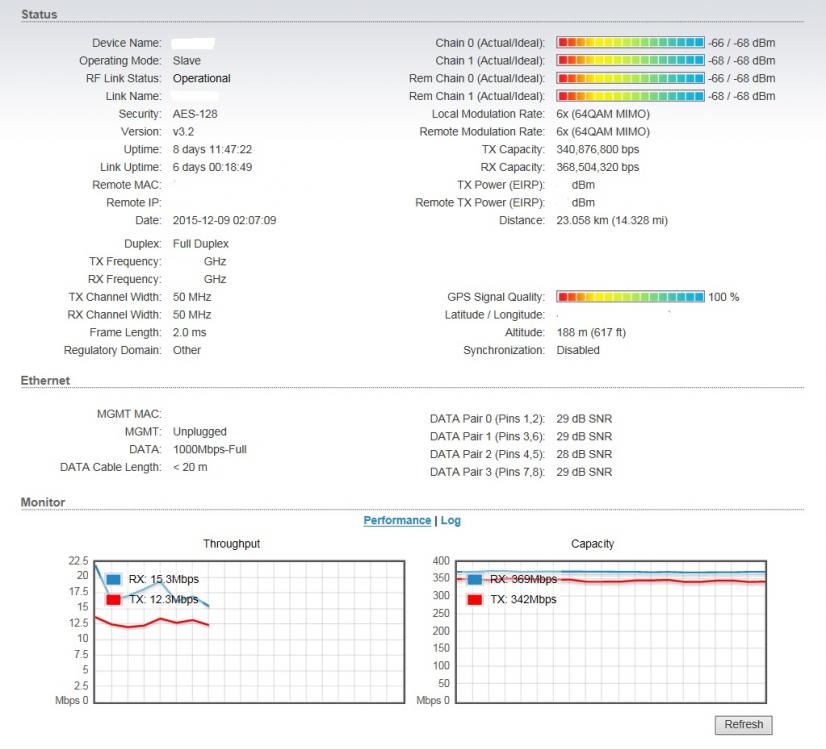Click the Monitor section heading
The image size is (826, 750).
pyautogui.click(x=43, y=502)
